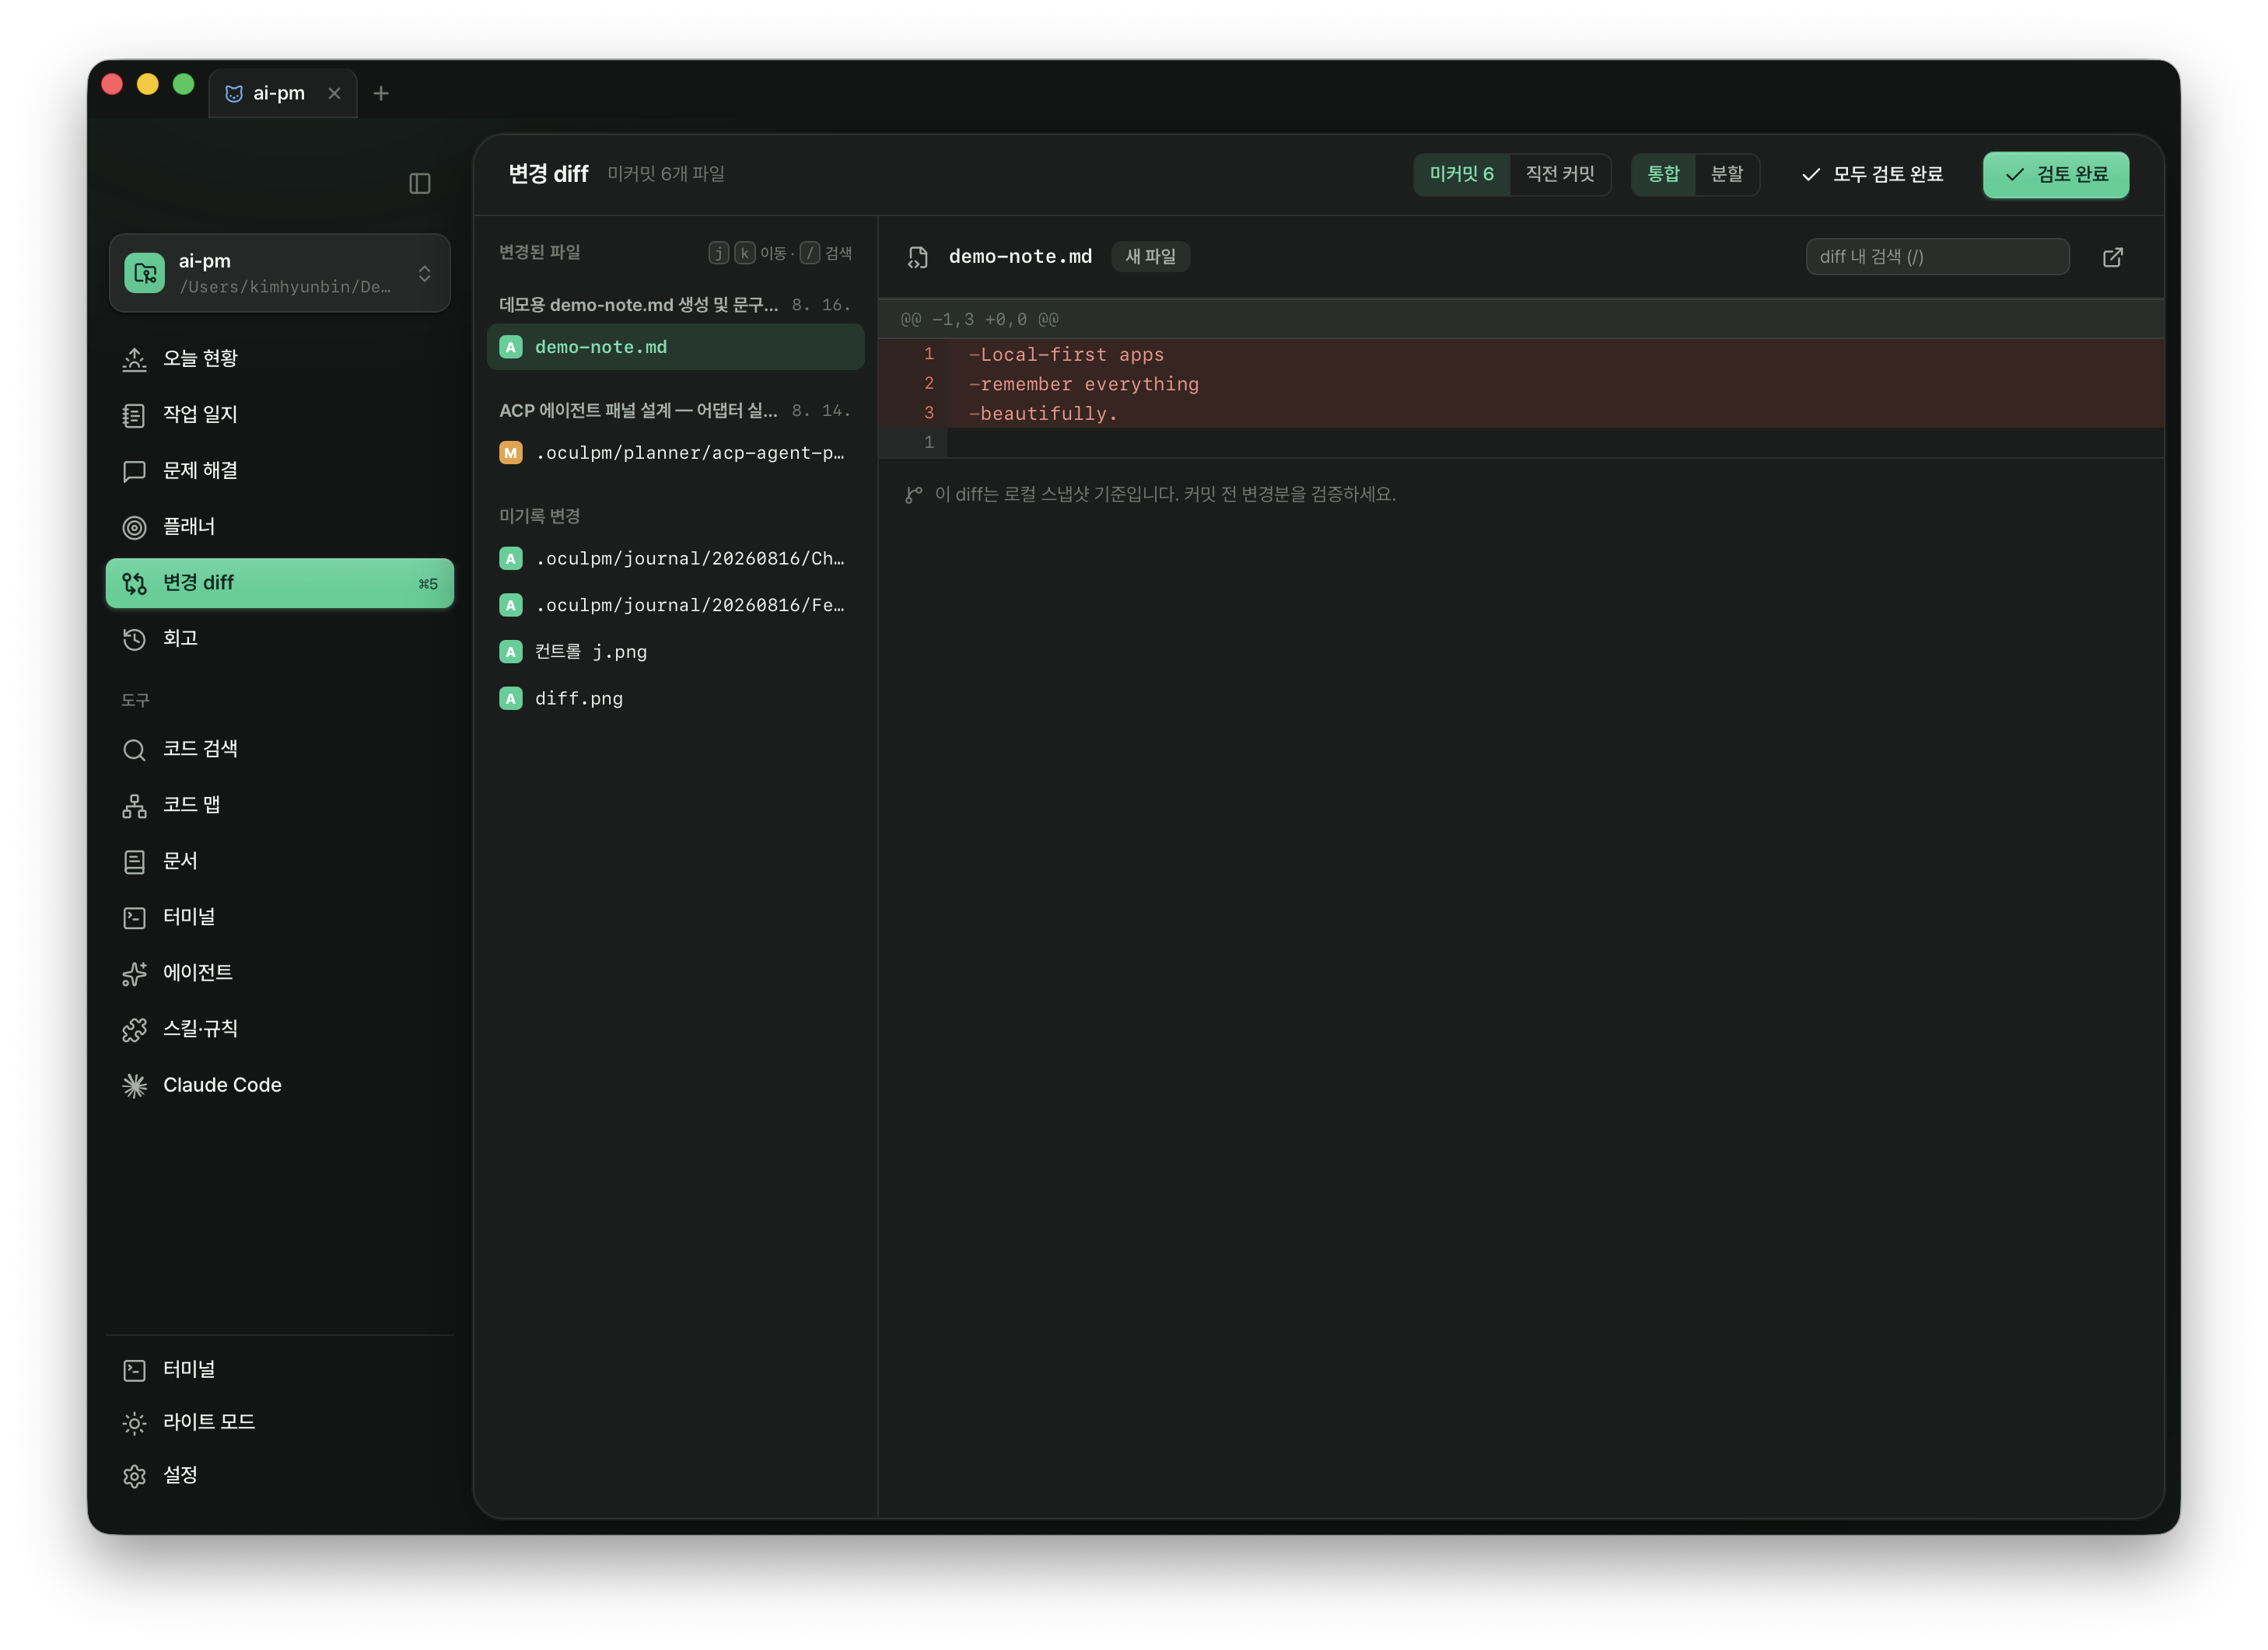Open the file externally with the arrow icon

coord(2112,257)
